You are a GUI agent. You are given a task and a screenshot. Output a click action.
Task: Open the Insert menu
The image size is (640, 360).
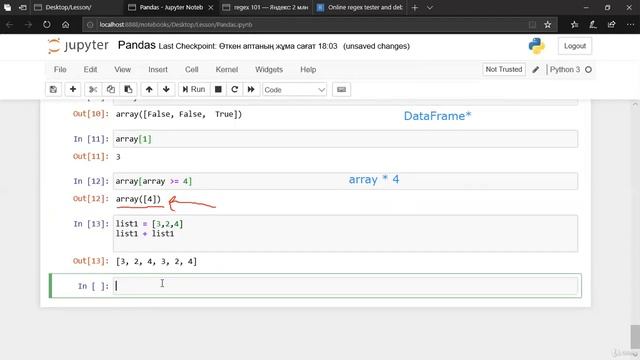(x=158, y=69)
